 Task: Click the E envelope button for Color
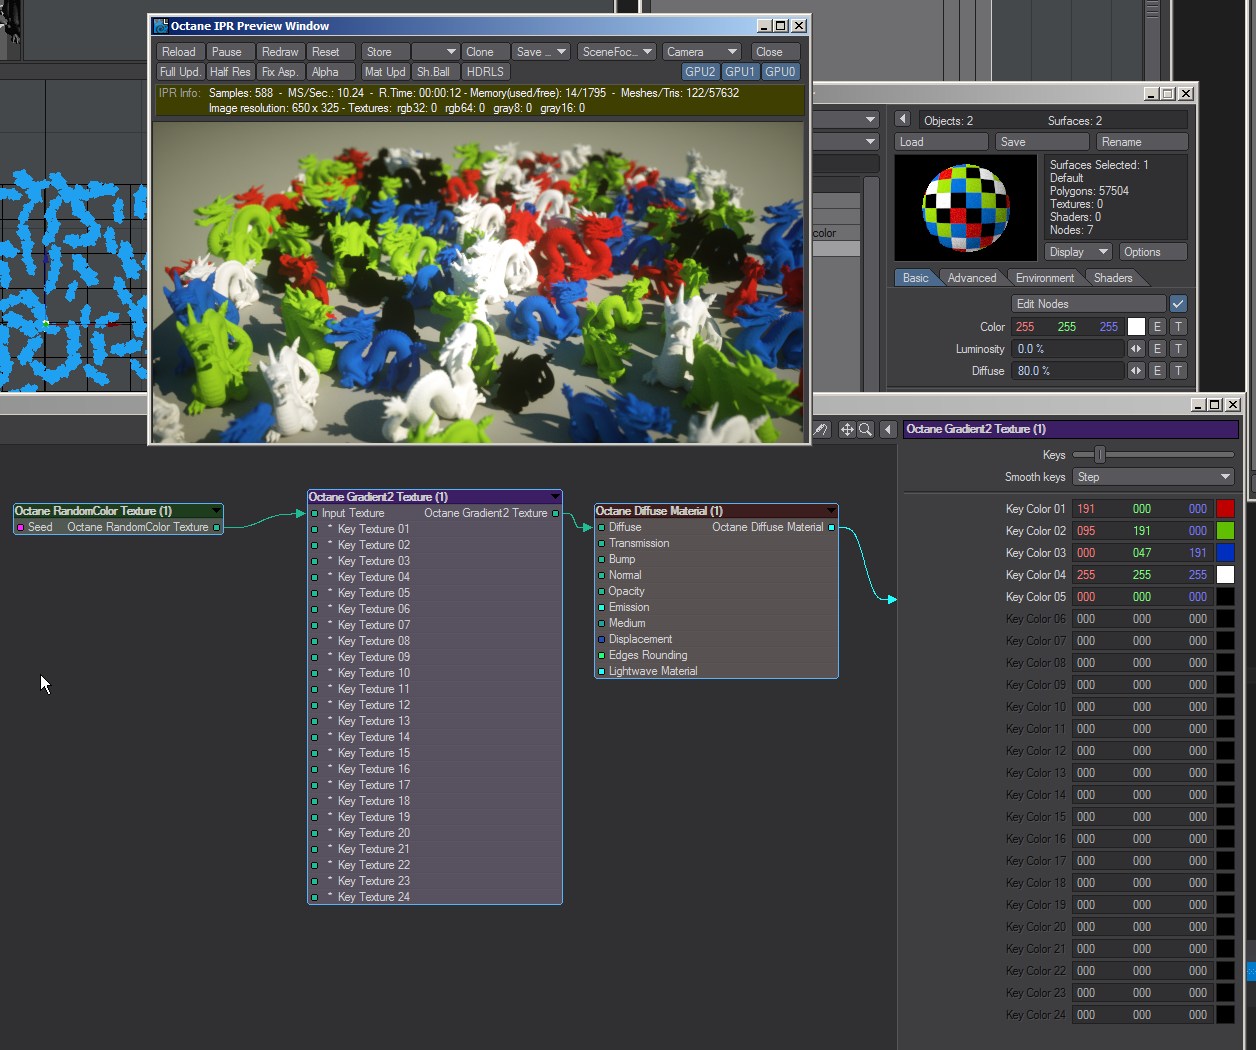[1157, 327]
